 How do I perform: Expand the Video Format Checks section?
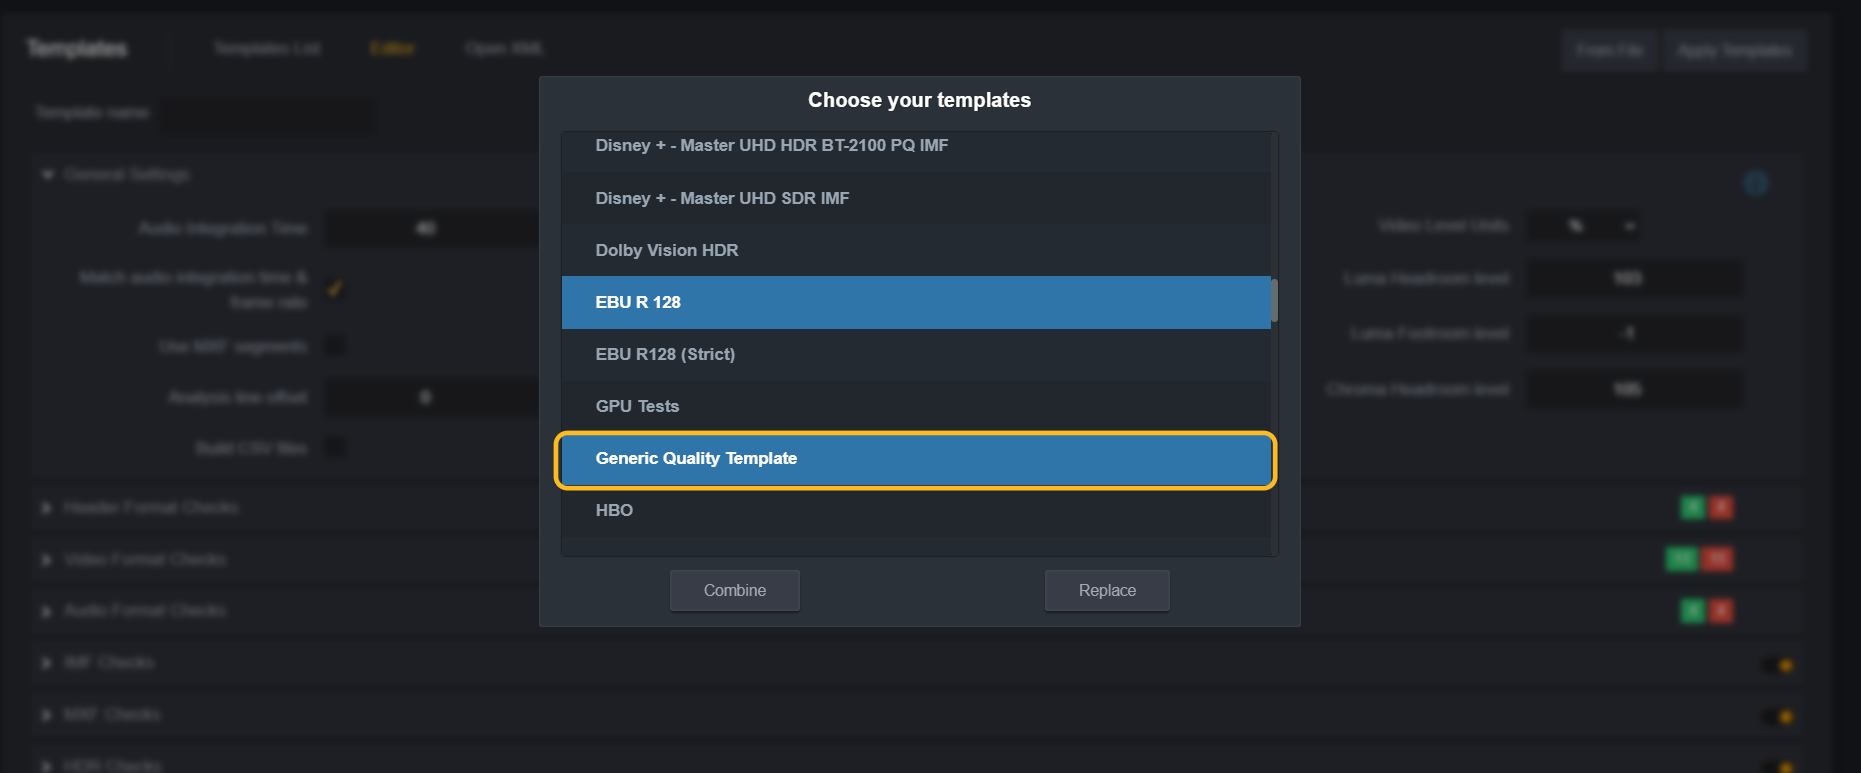(46, 560)
